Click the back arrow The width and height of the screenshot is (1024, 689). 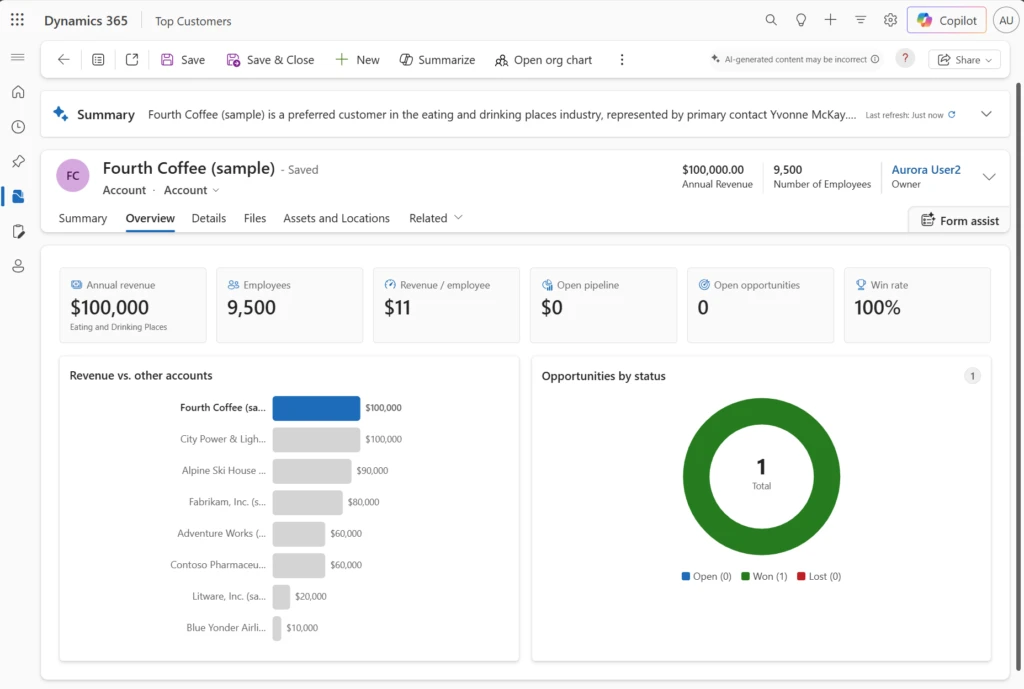coord(63,59)
